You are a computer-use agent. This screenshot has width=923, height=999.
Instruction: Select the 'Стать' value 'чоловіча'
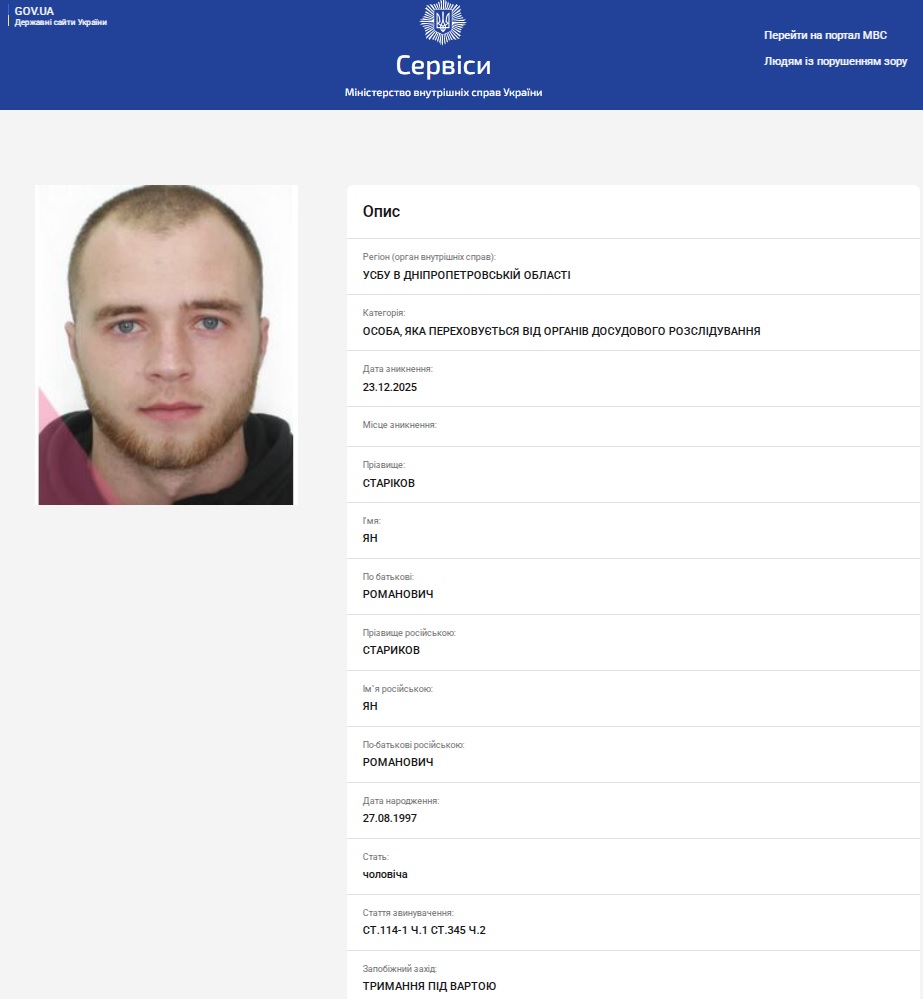[x=385, y=874]
